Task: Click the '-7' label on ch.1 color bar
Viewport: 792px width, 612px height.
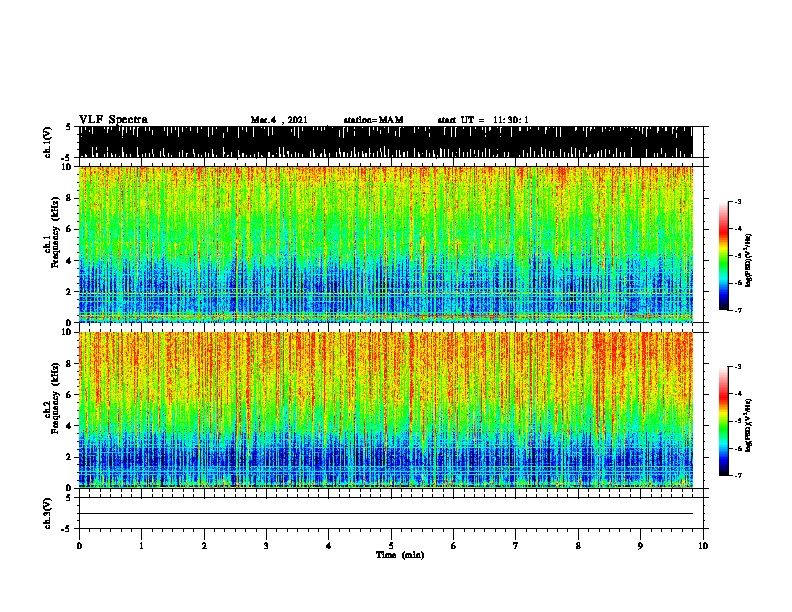Action: coord(738,310)
